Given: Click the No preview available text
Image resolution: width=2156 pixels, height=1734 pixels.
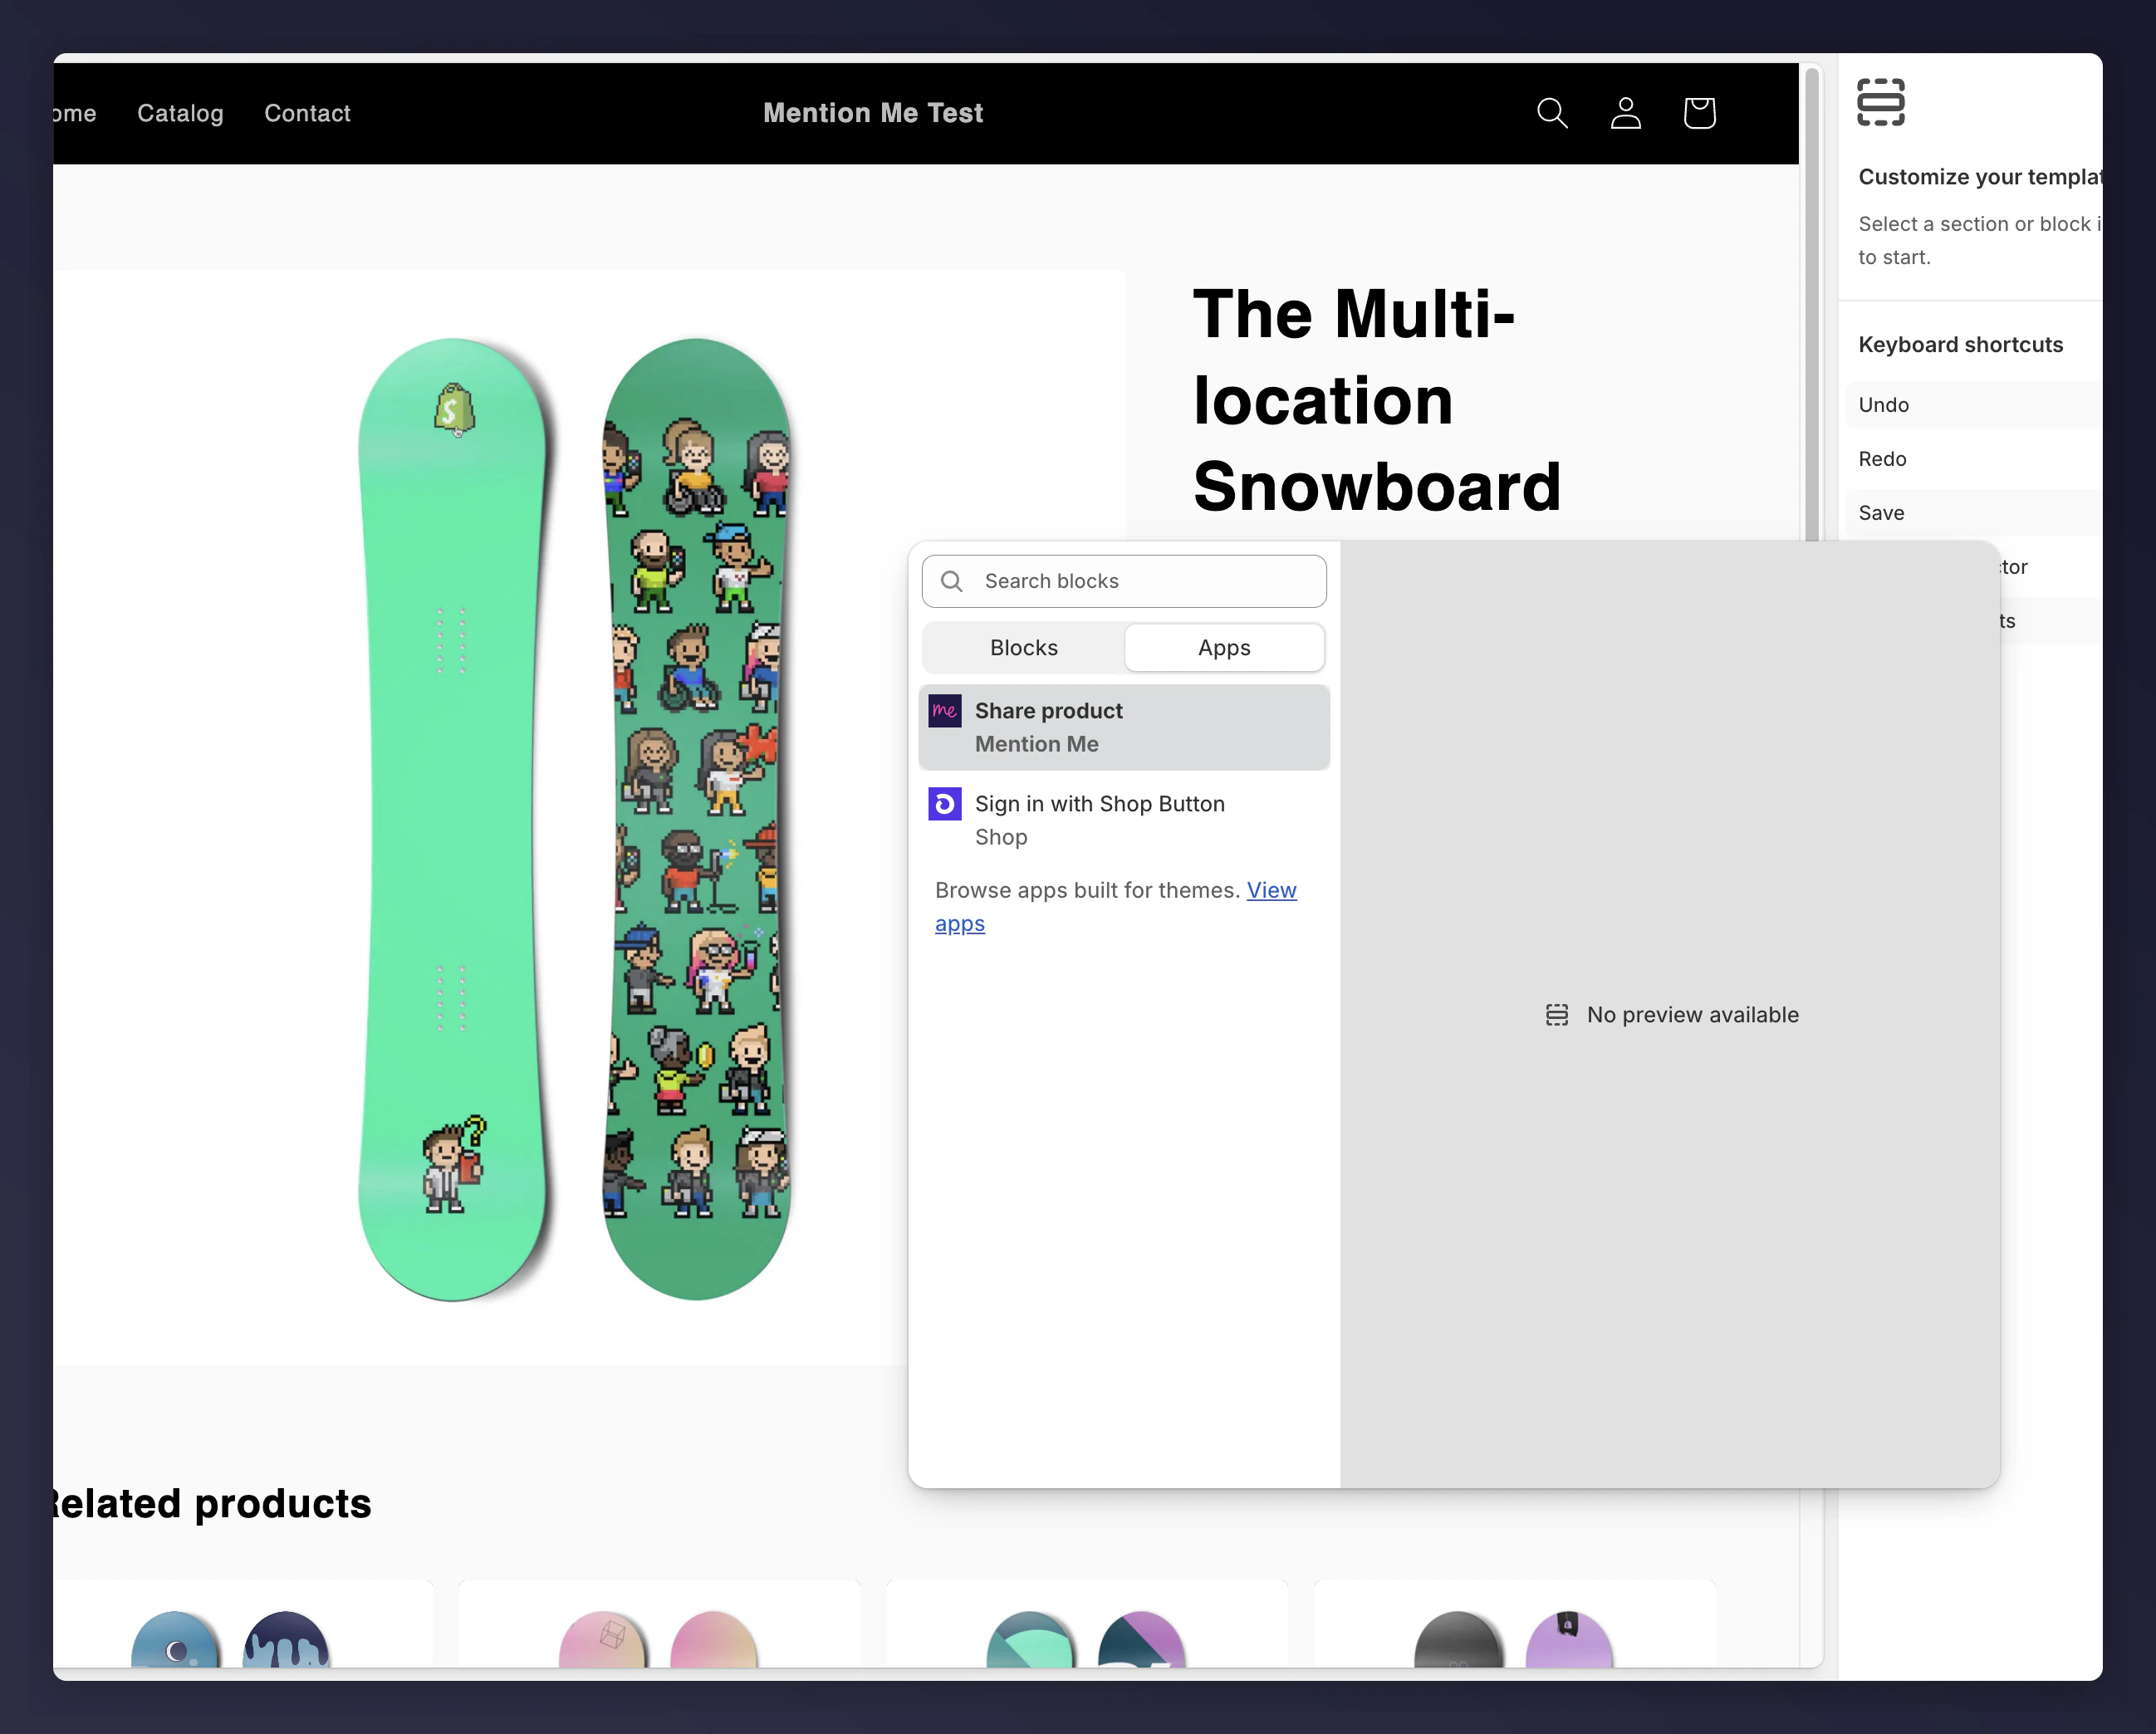Looking at the screenshot, I should coord(1692,1015).
